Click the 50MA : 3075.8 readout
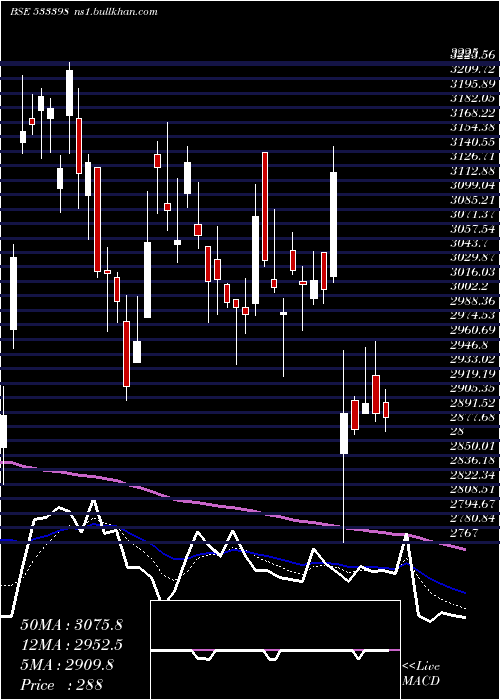 (x=71, y=625)
